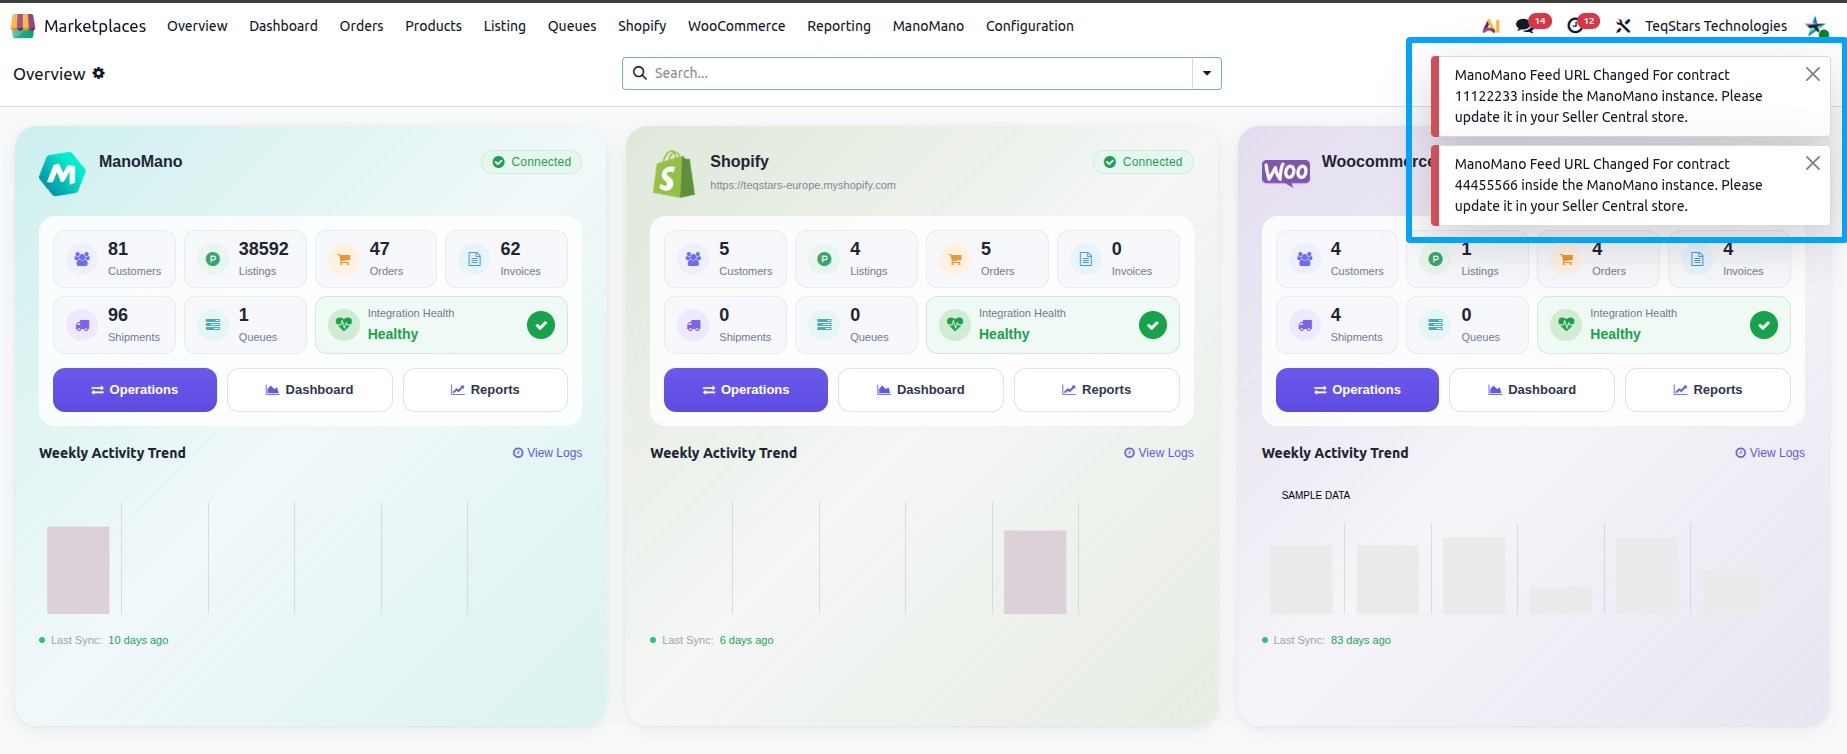
Task: Open ManoMano 47 Orders tile
Action: [x=376, y=259]
